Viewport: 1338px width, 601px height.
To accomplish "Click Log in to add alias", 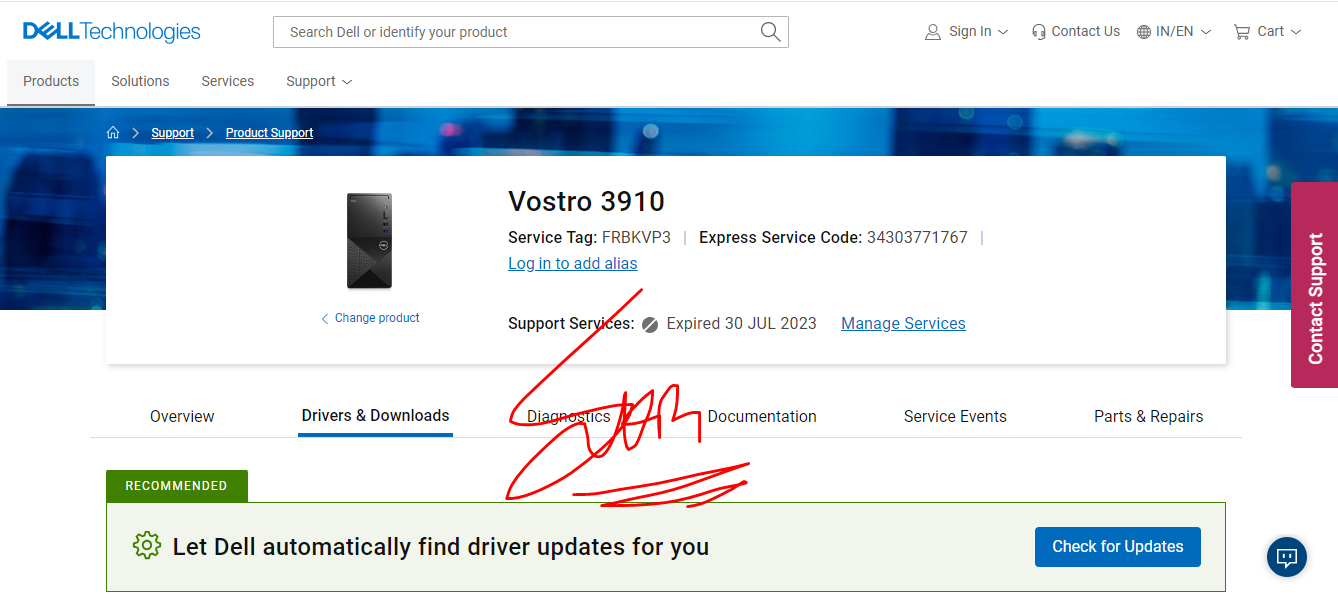I will [573, 263].
